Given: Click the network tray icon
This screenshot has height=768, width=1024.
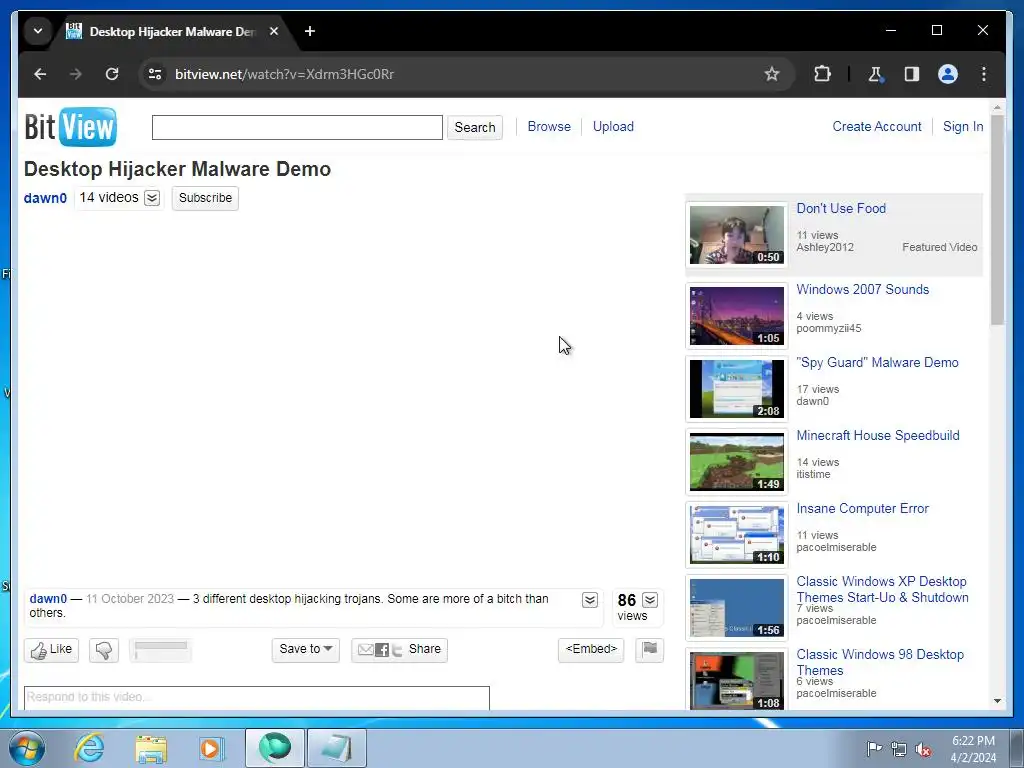Looking at the screenshot, I should point(899,749).
